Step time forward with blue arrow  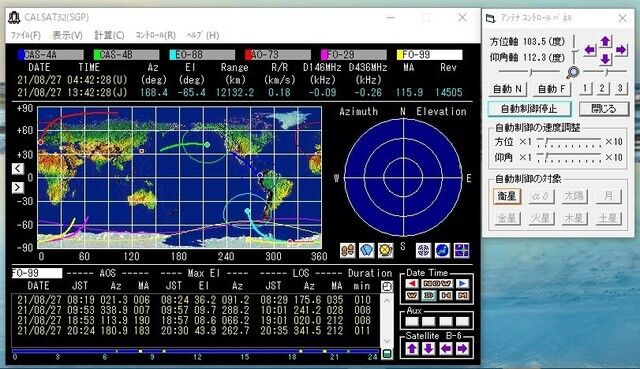click(x=462, y=283)
